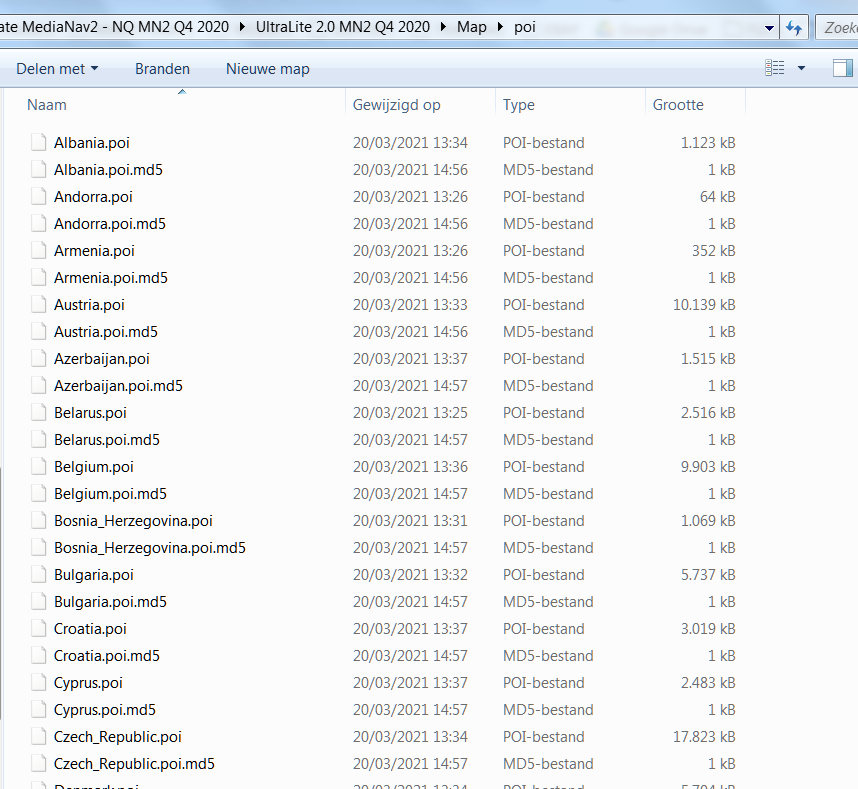The image size is (858, 789).
Task: Select Belgium.poi.md5 file icon
Action: pos(38,494)
